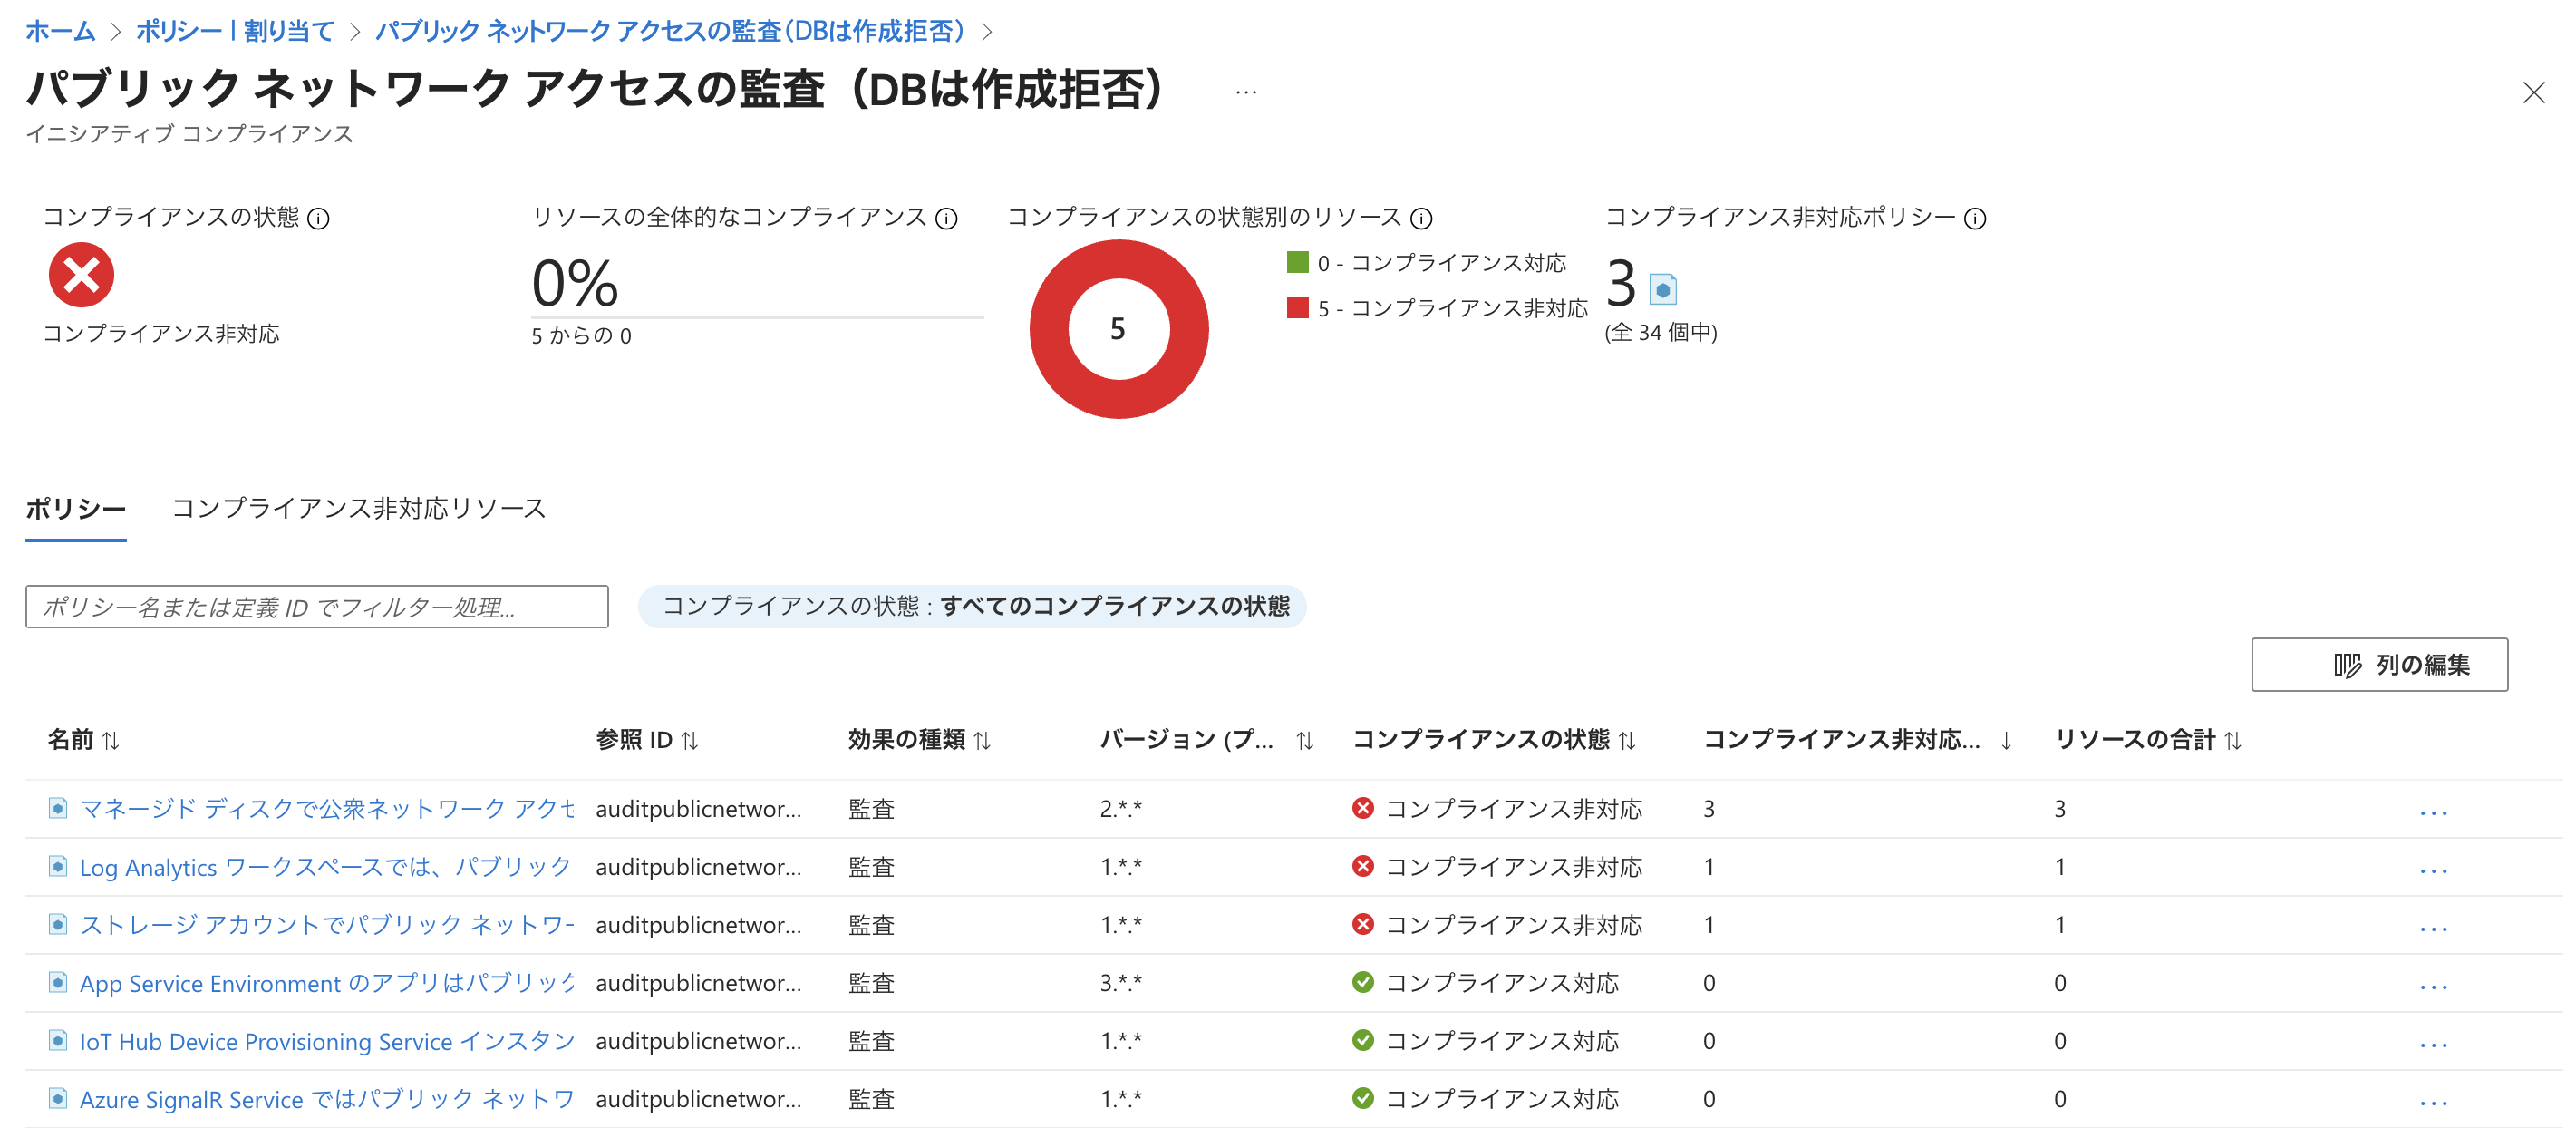Close the initiative compliance pane
Screen dimensions: 2576x1128
tap(2533, 93)
